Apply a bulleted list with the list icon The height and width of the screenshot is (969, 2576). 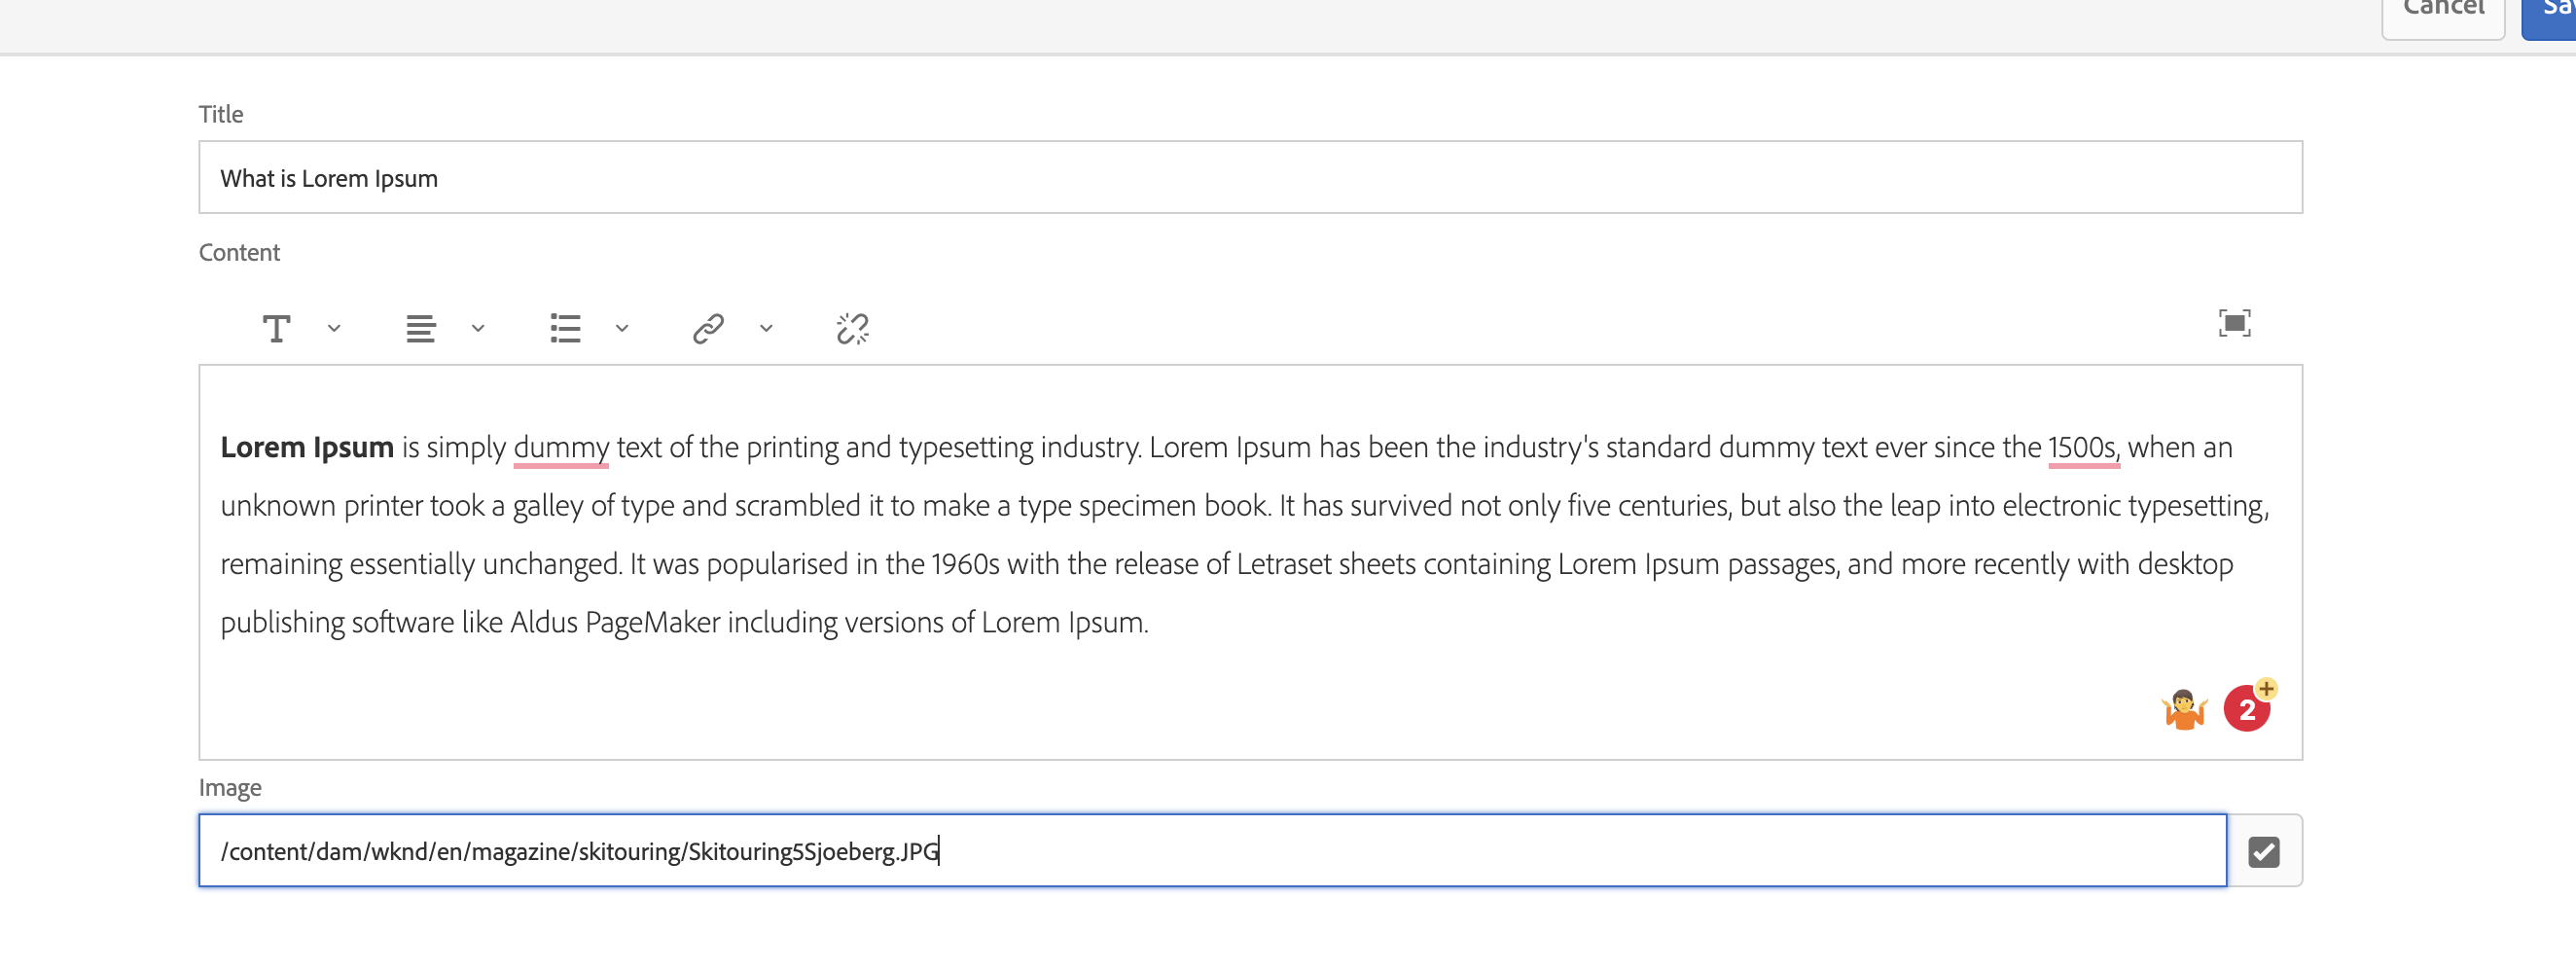coord(565,328)
